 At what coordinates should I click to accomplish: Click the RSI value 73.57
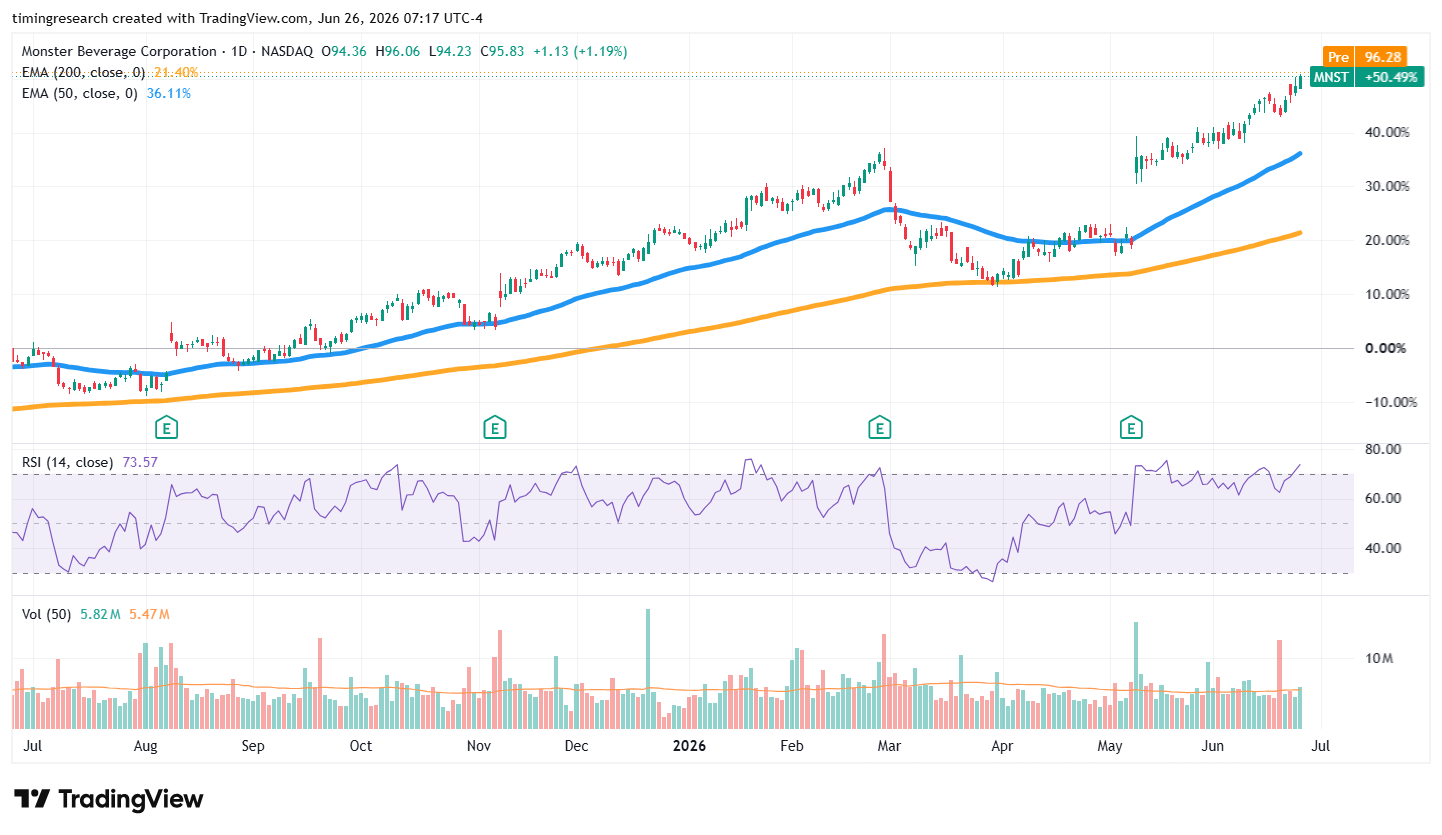click(138, 462)
